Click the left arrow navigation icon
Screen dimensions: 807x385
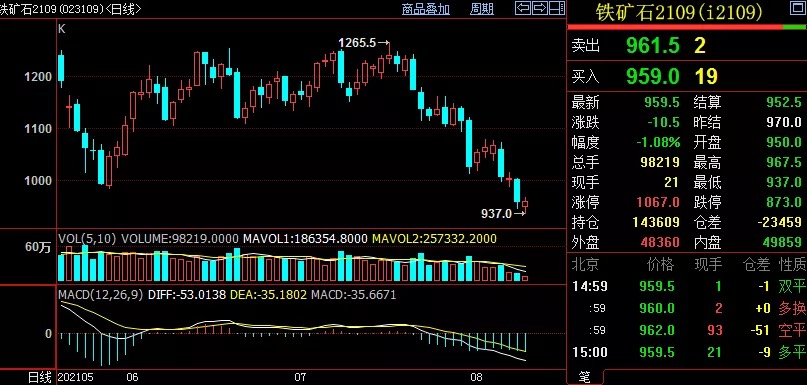point(523,8)
